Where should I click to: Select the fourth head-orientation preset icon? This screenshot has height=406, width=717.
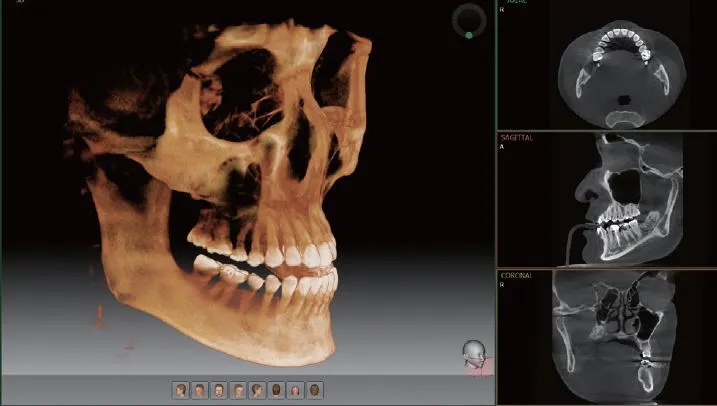pos(238,390)
